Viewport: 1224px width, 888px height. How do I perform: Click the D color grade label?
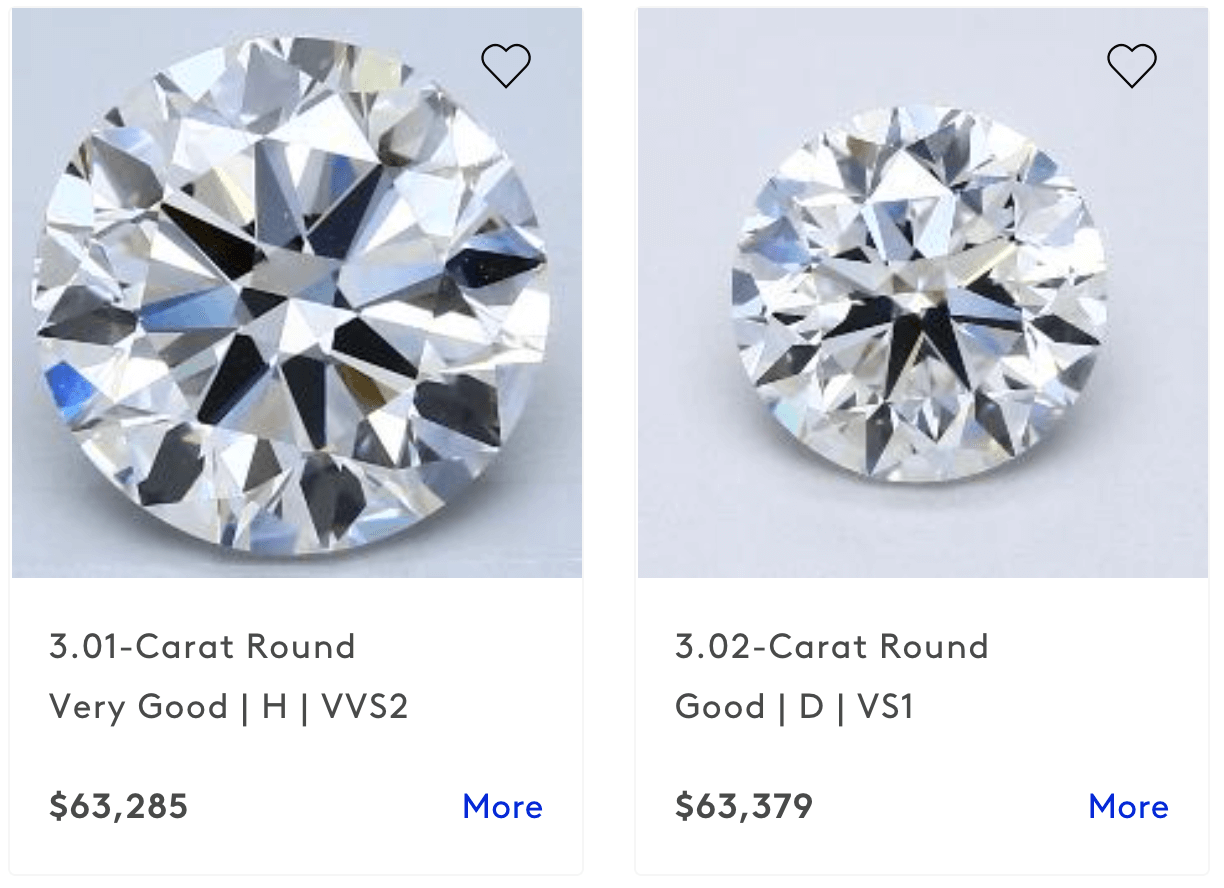coord(812,708)
